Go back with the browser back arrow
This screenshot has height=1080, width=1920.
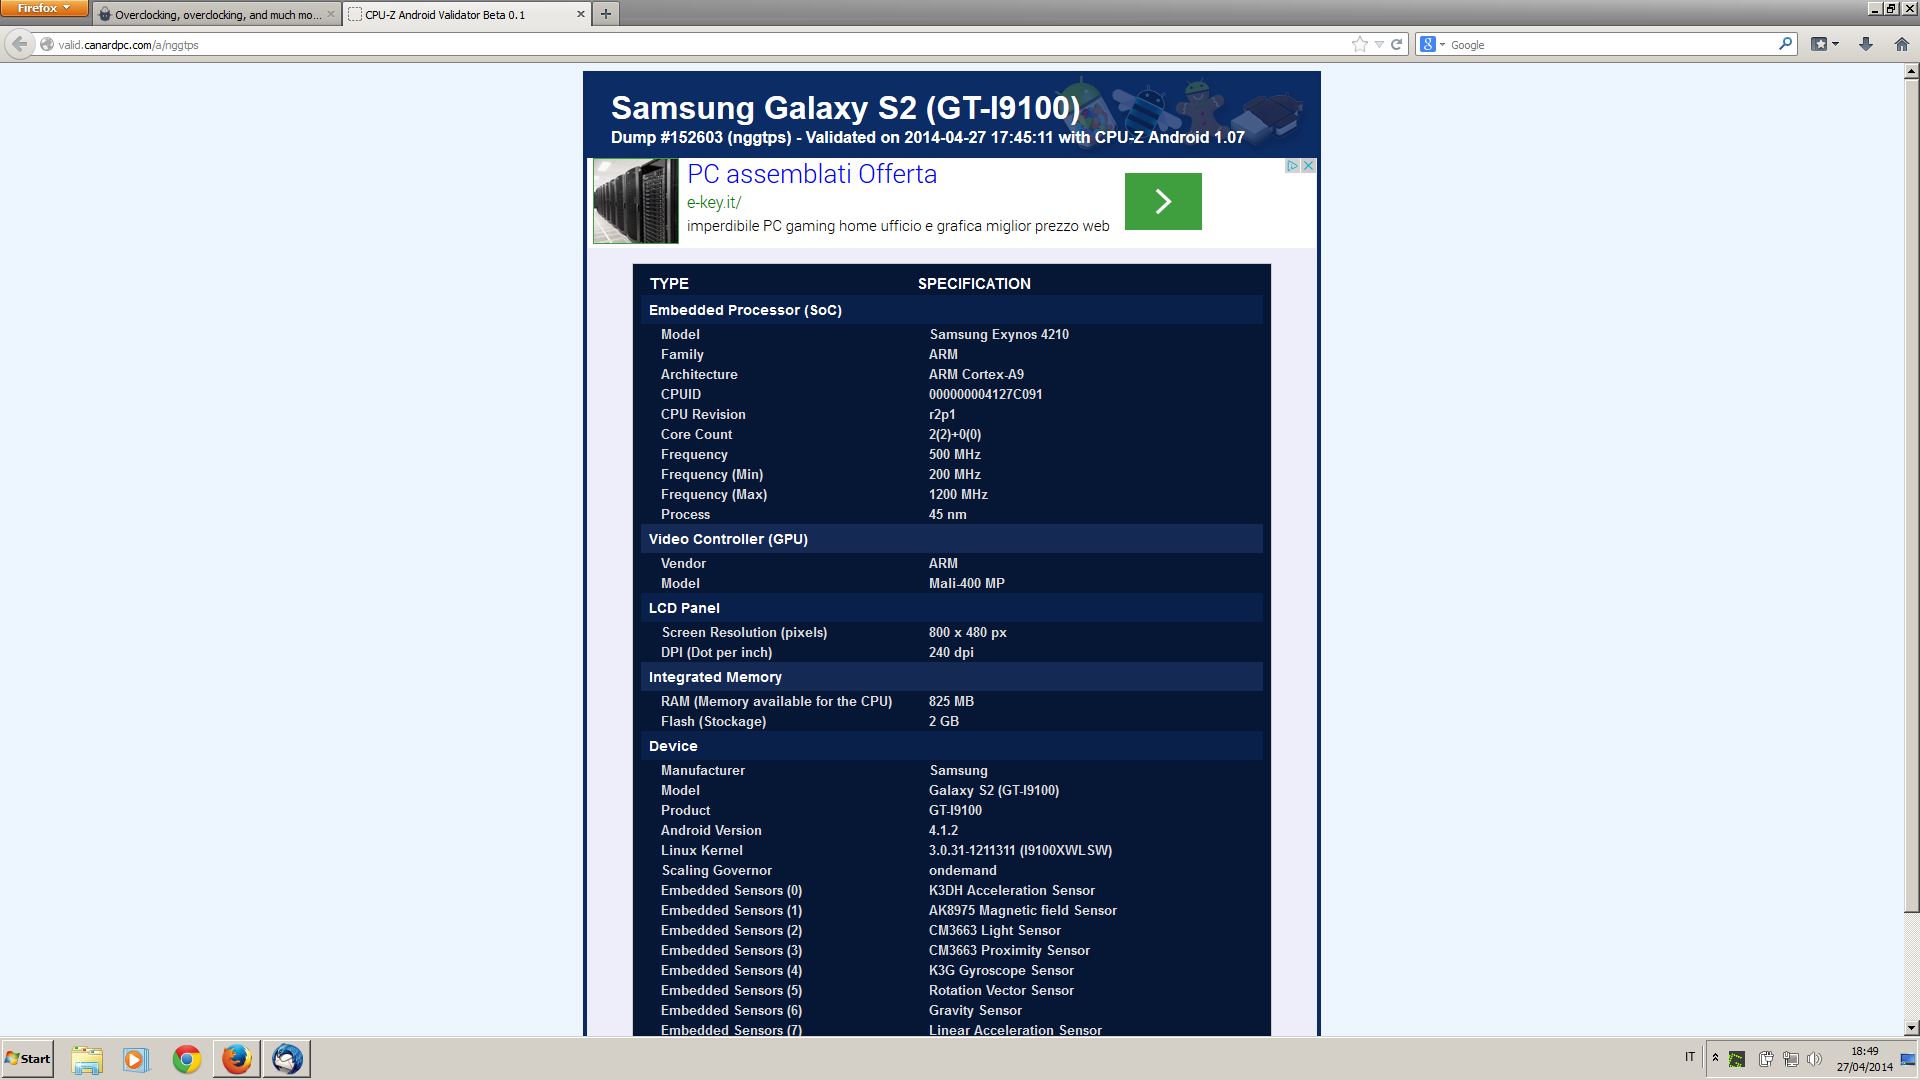click(19, 44)
